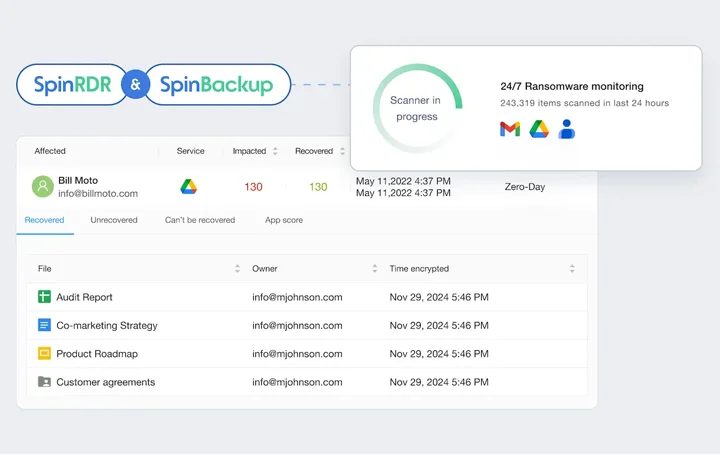Select the App score tab
Screen dimensions: 720x455
(284, 220)
